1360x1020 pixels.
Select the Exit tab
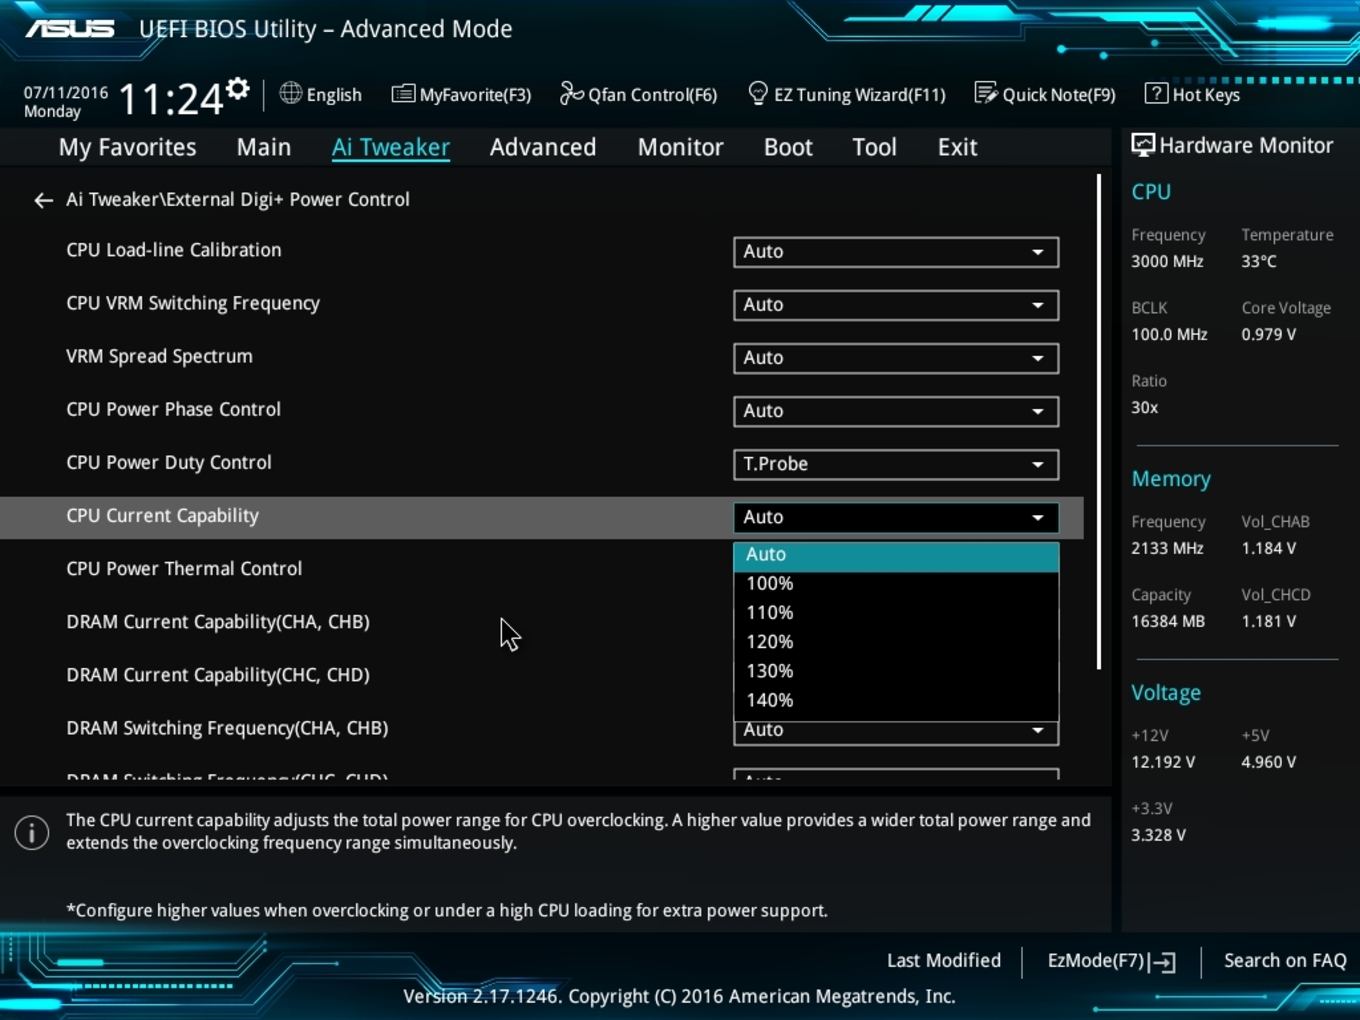pos(957,147)
